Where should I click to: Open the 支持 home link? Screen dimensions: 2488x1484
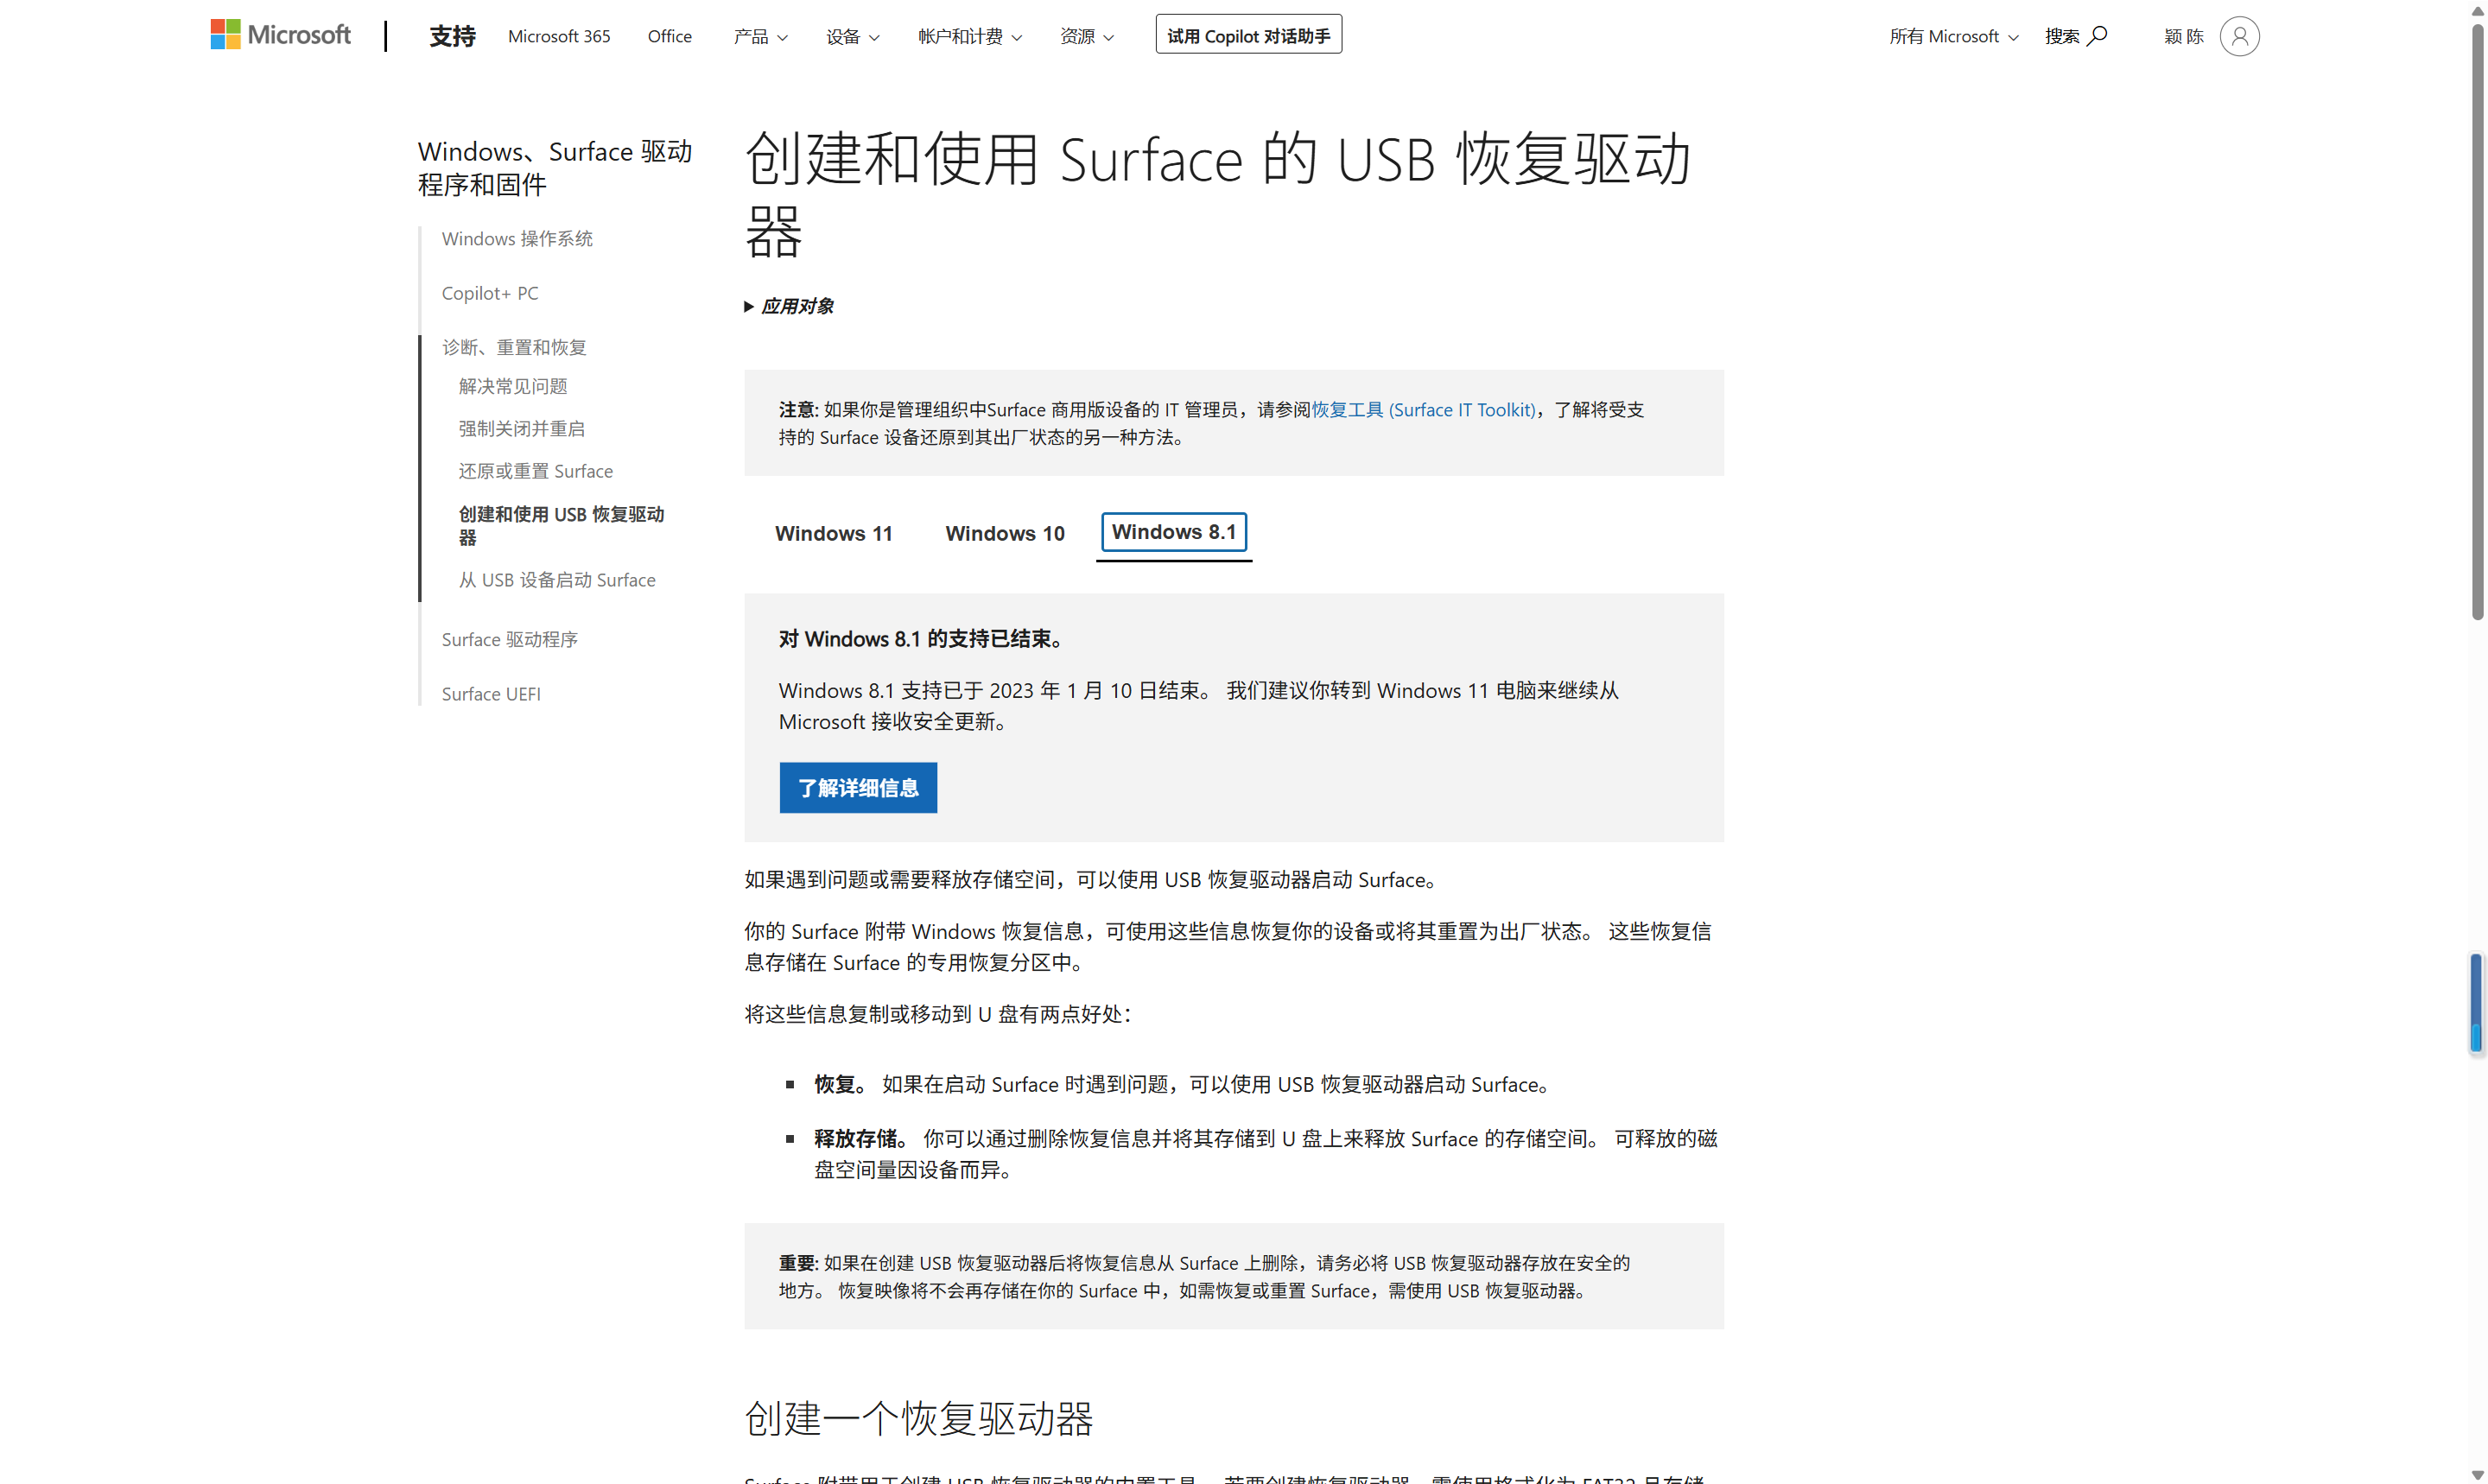[x=452, y=36]
